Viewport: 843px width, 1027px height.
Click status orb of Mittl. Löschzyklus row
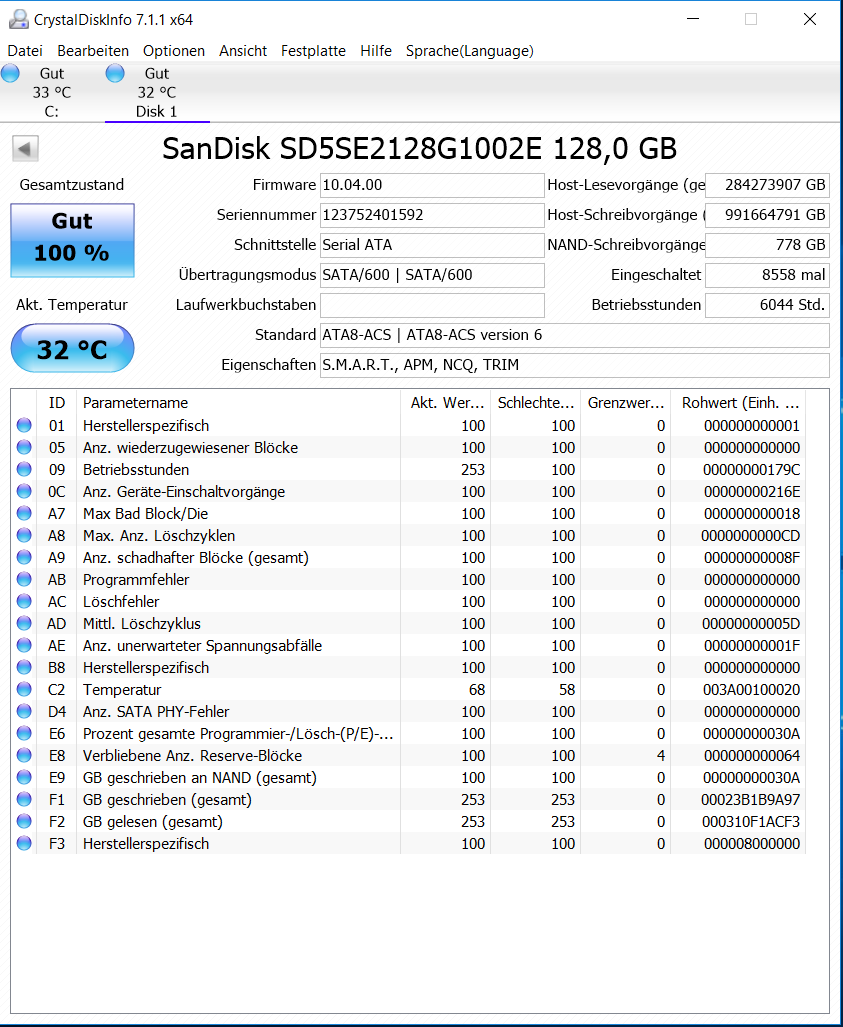(x=24, y=624)
